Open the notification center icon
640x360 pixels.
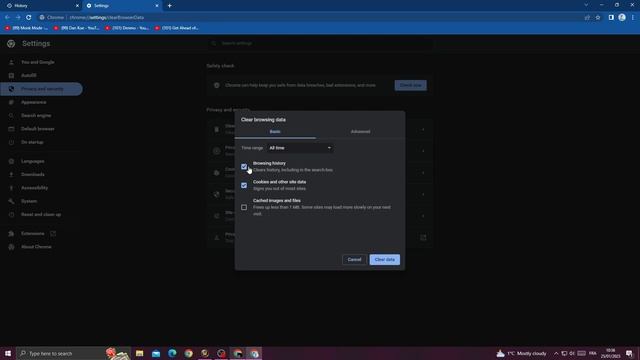(x=629, y=353)
